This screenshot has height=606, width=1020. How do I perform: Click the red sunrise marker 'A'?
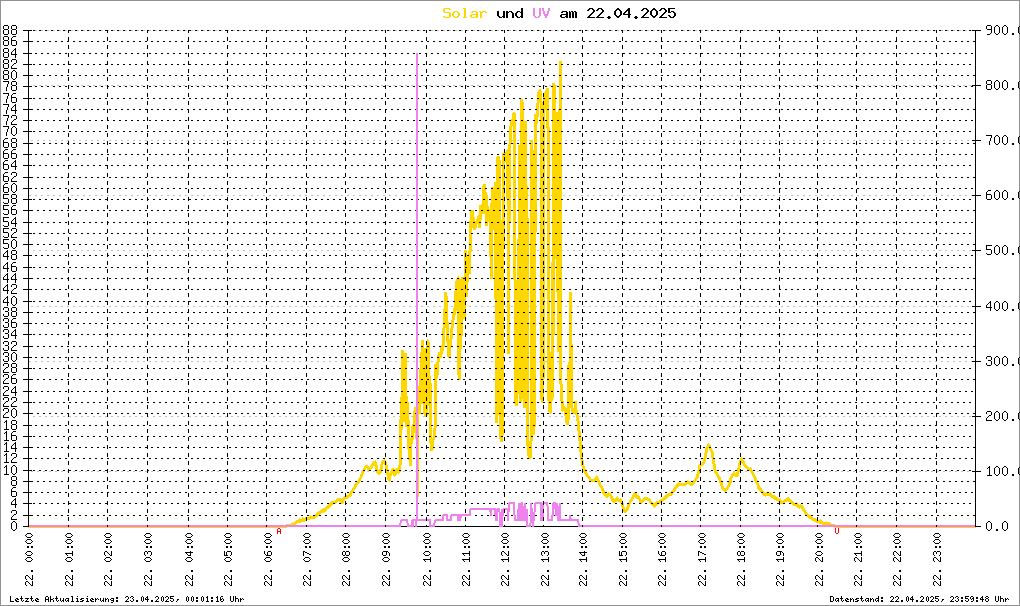click(x=279, y=532)
